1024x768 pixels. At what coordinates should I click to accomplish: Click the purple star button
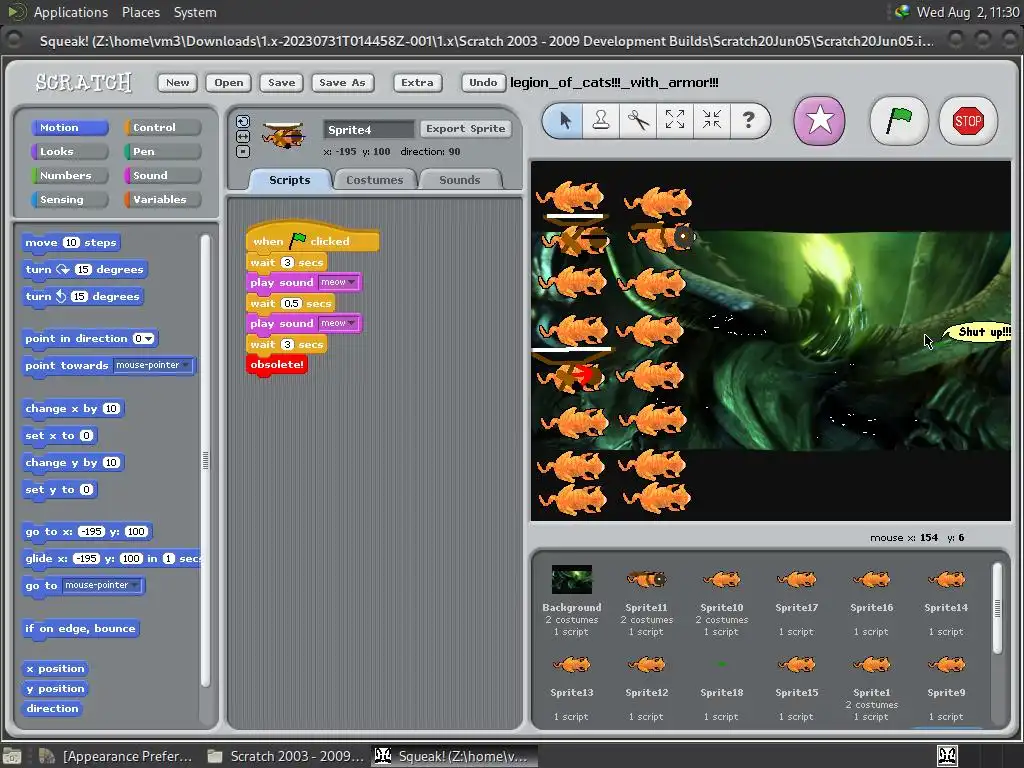pyautogui.click(x=820, y=121)
